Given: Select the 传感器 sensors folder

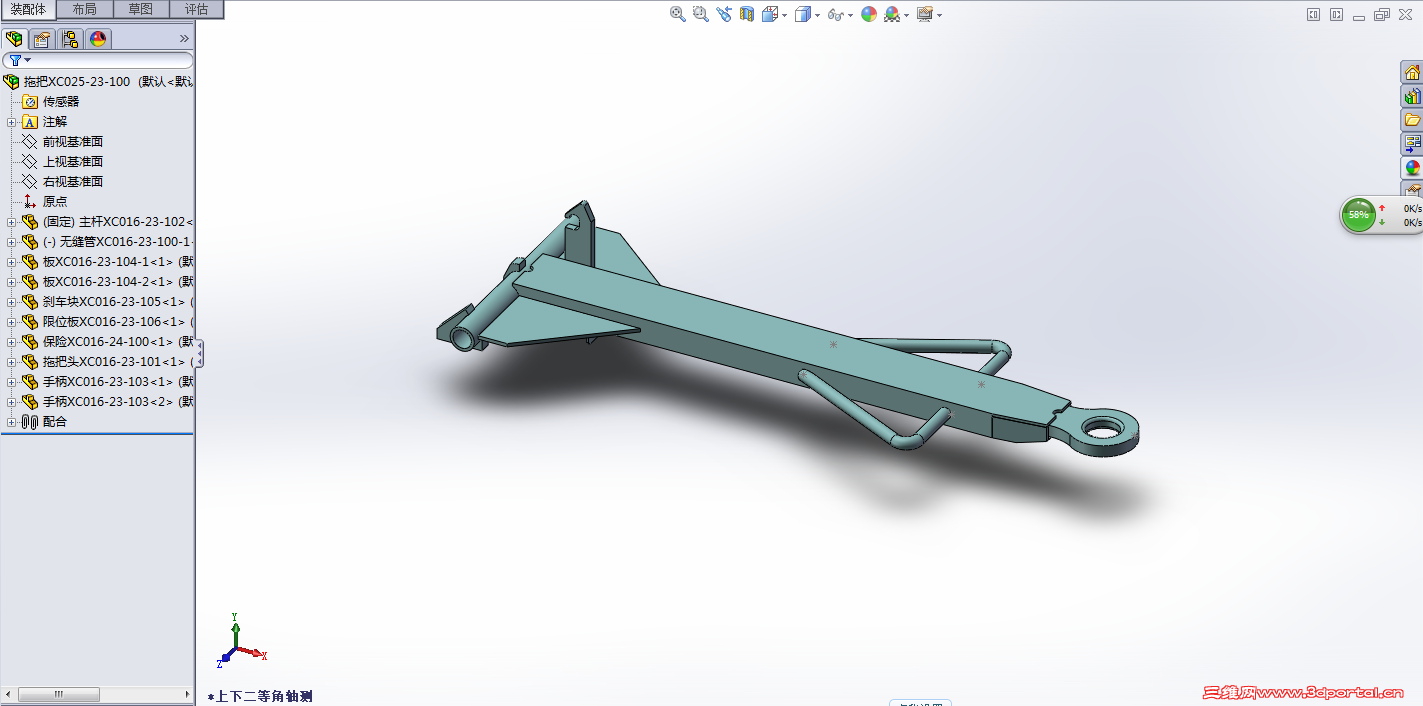Looking at the screenshot, I should pyautogui.click(x=60, y=101).
